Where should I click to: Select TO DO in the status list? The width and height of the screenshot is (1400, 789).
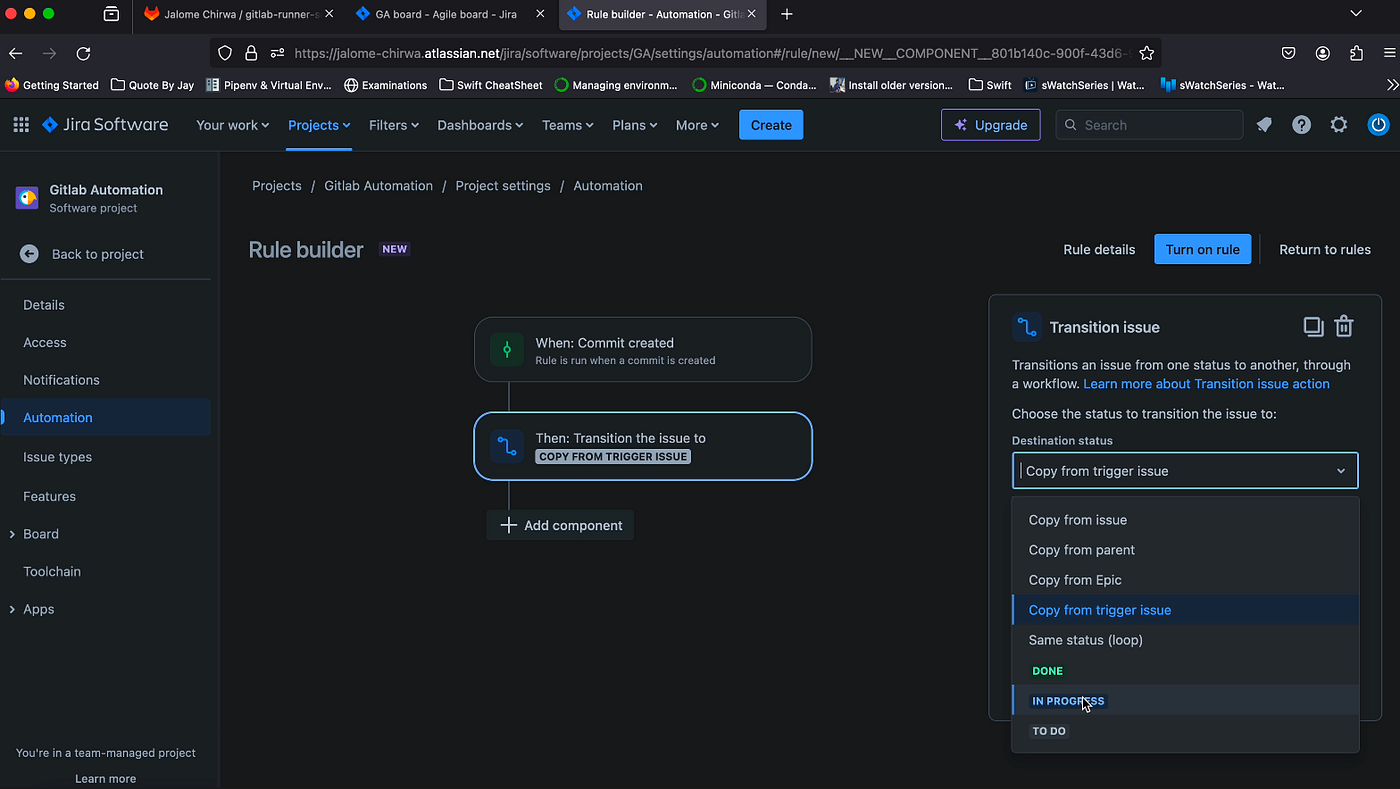1049,730
